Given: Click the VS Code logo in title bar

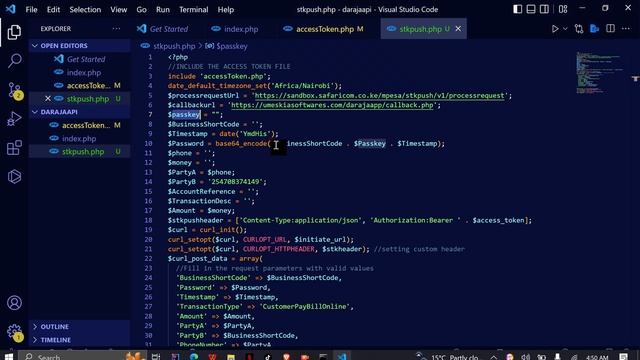Looking at the screenshot, I should tap(11, 9).
